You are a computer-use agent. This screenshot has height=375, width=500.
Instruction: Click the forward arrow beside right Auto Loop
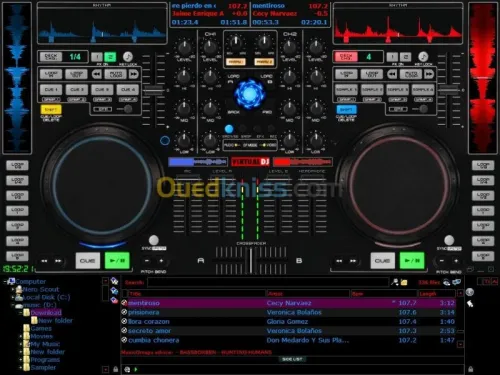[429, 74]
